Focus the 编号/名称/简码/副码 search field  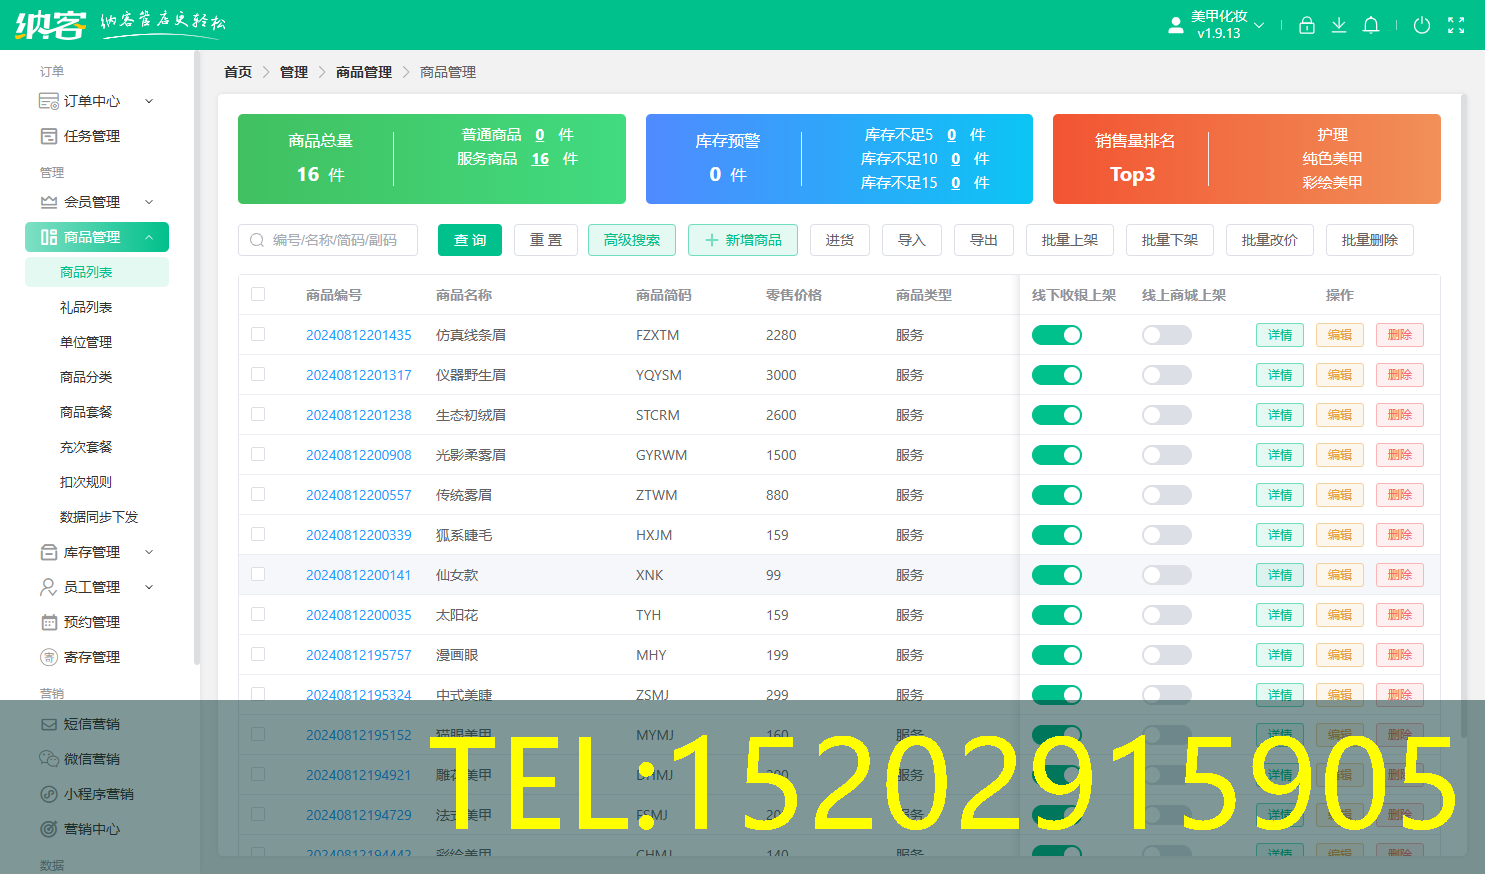click(328, 240)
